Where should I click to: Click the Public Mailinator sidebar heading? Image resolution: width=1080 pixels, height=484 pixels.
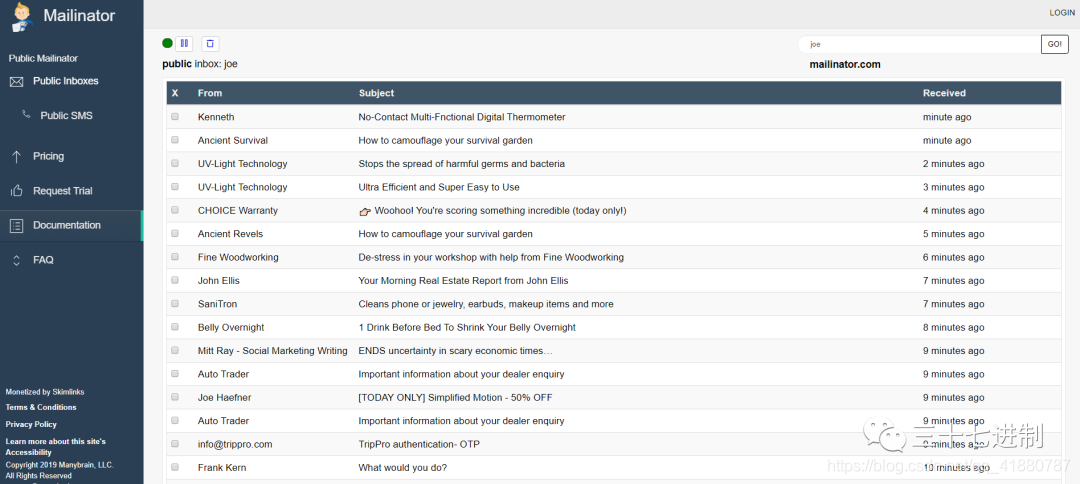coord(43,59)
